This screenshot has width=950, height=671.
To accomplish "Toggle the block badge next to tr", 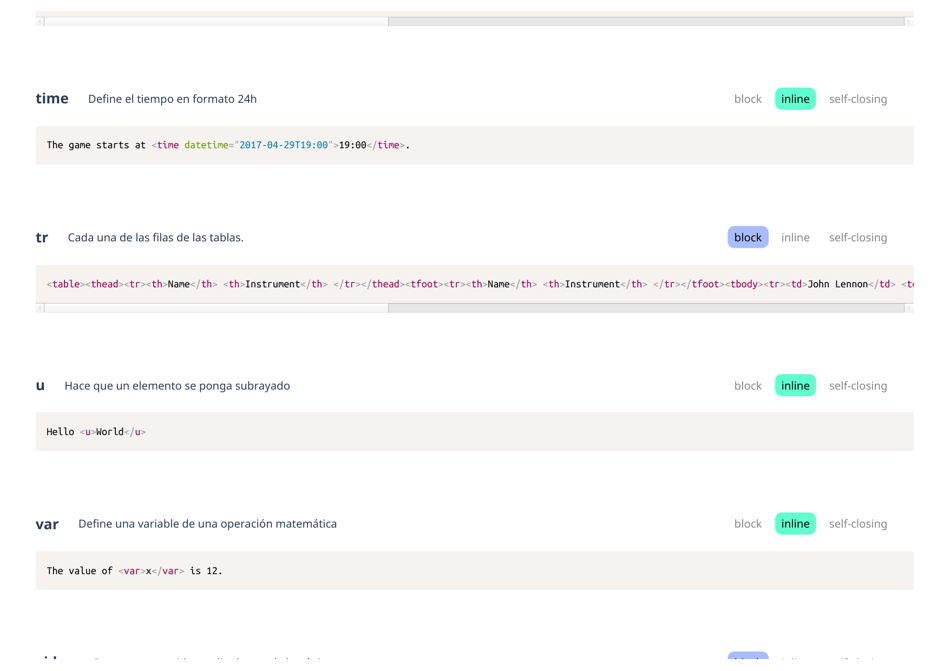I will [747, 237].
